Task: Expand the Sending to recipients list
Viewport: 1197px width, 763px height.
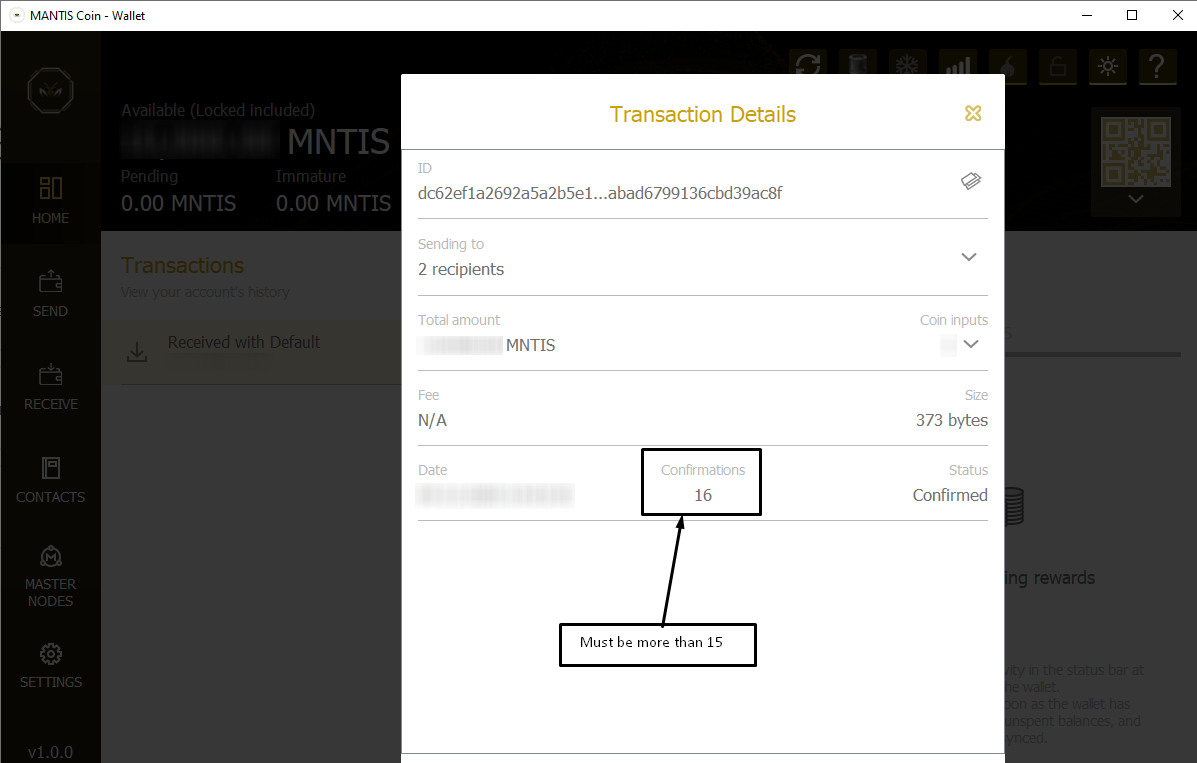Action: pyautogui.click(x=969, y=257)
